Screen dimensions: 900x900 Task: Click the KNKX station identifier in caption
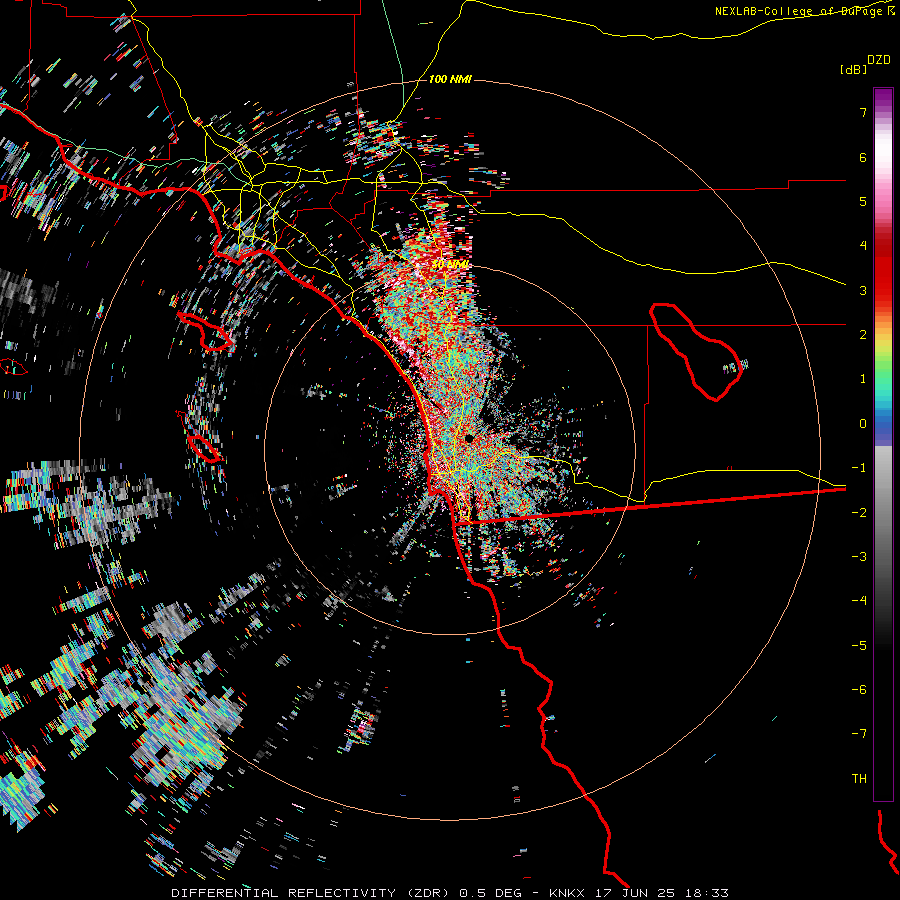point(567,893)
